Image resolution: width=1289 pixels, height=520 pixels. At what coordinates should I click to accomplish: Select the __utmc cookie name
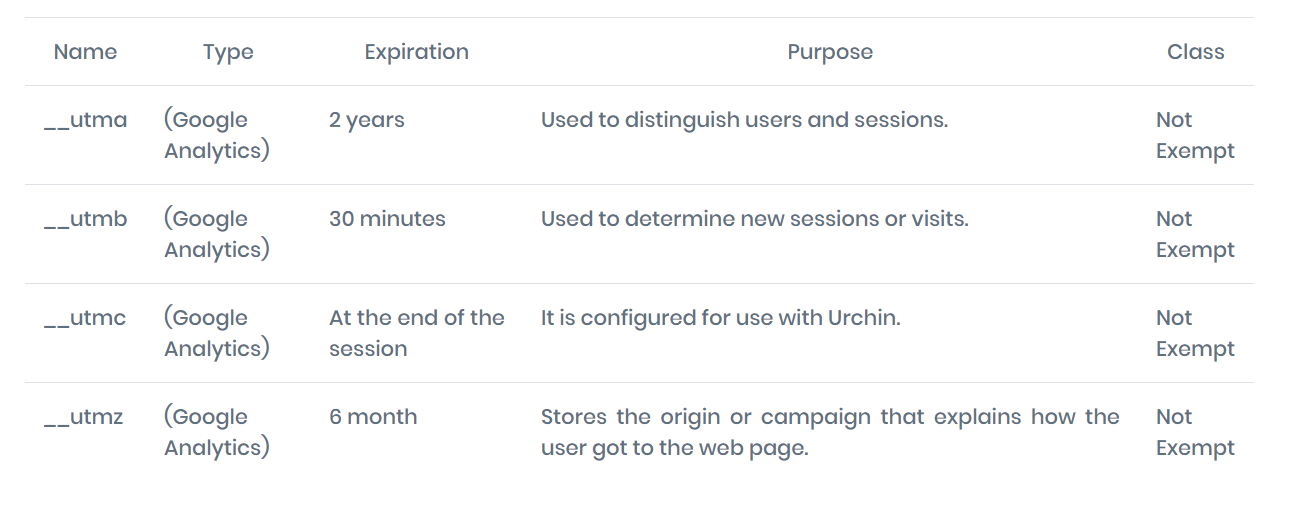[85, 318]
